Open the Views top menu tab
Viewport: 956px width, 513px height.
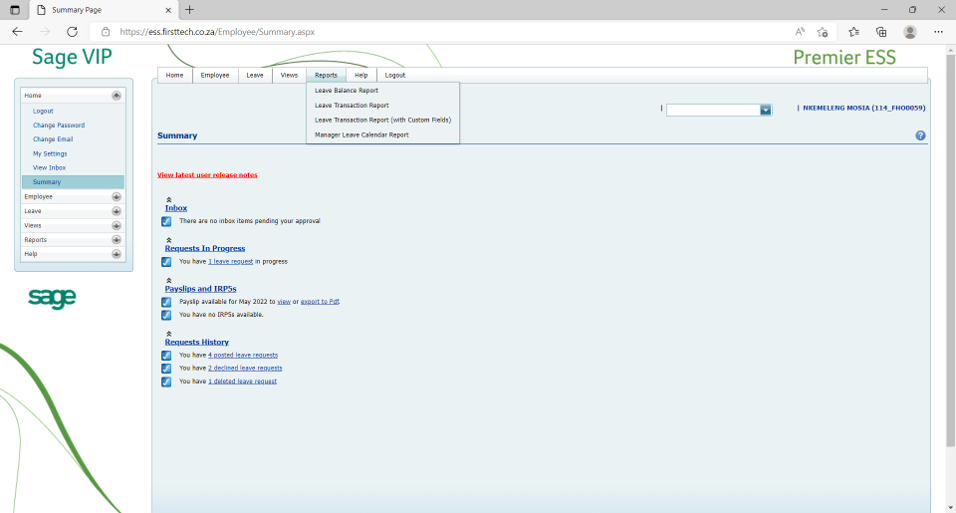click(289, 75)
